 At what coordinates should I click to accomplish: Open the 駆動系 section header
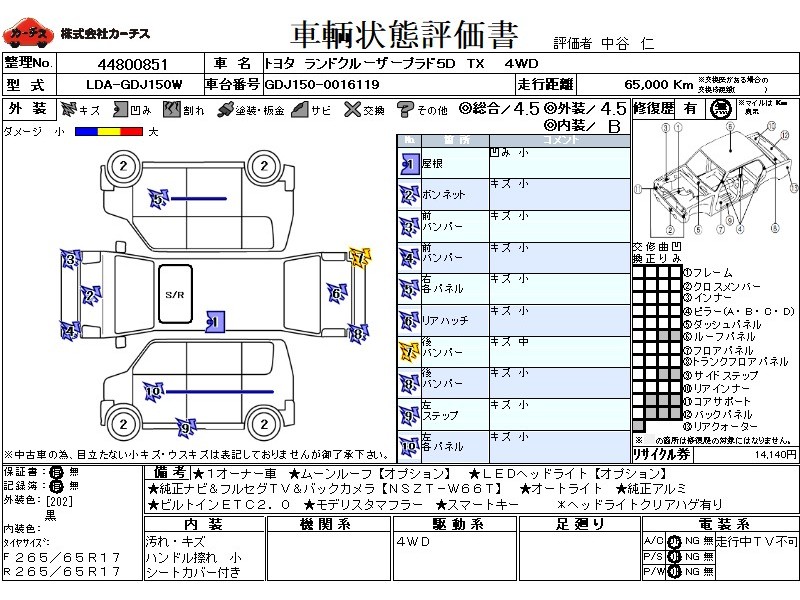coord(455,524)
